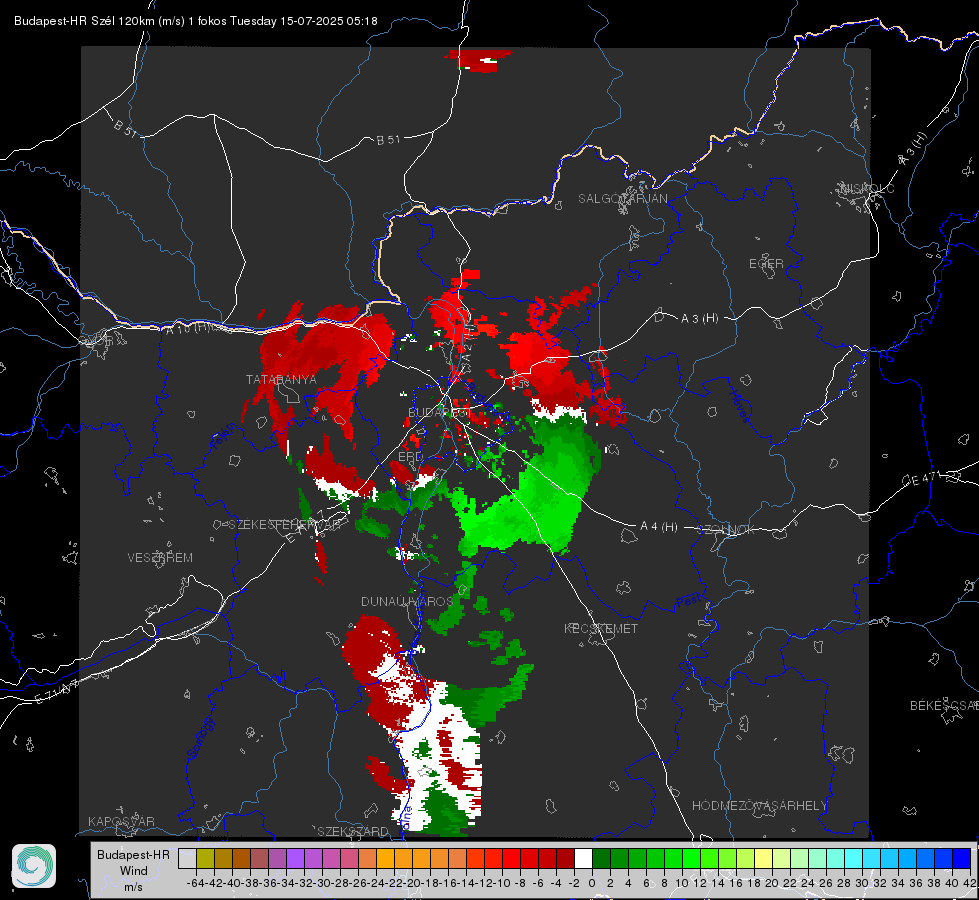Click the white swatch between -2 and 0

pos(583,858)
